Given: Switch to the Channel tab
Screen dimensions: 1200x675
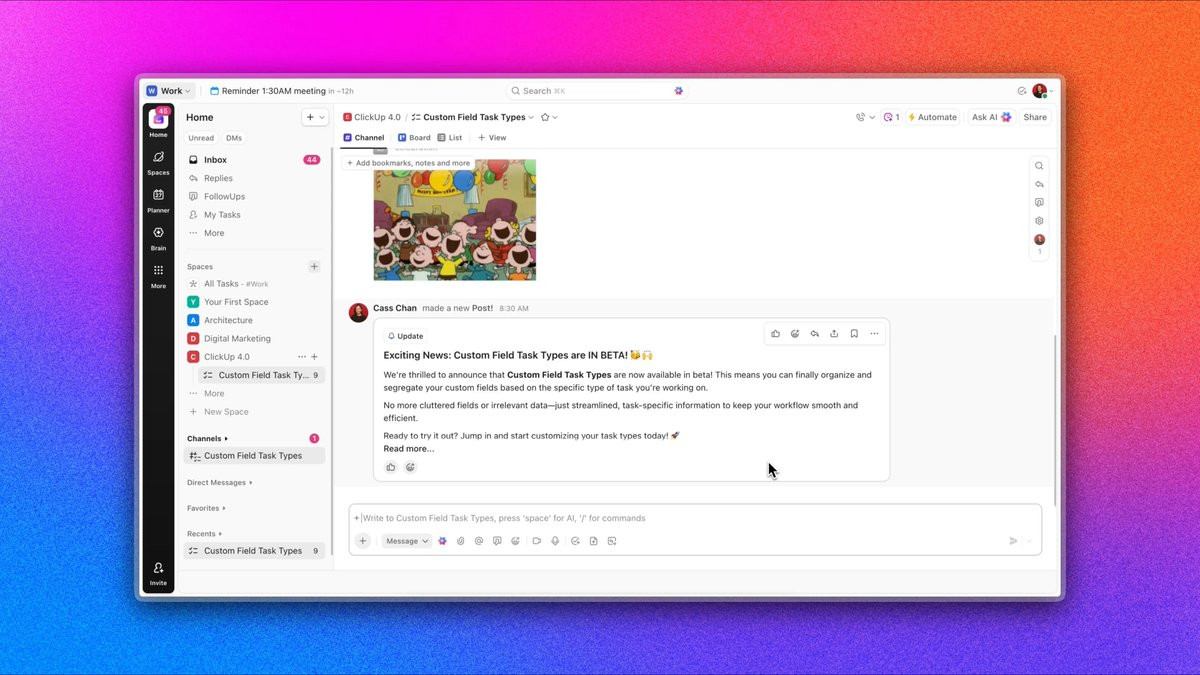Looking at the screenshot, I should click(x=364, y=138).
